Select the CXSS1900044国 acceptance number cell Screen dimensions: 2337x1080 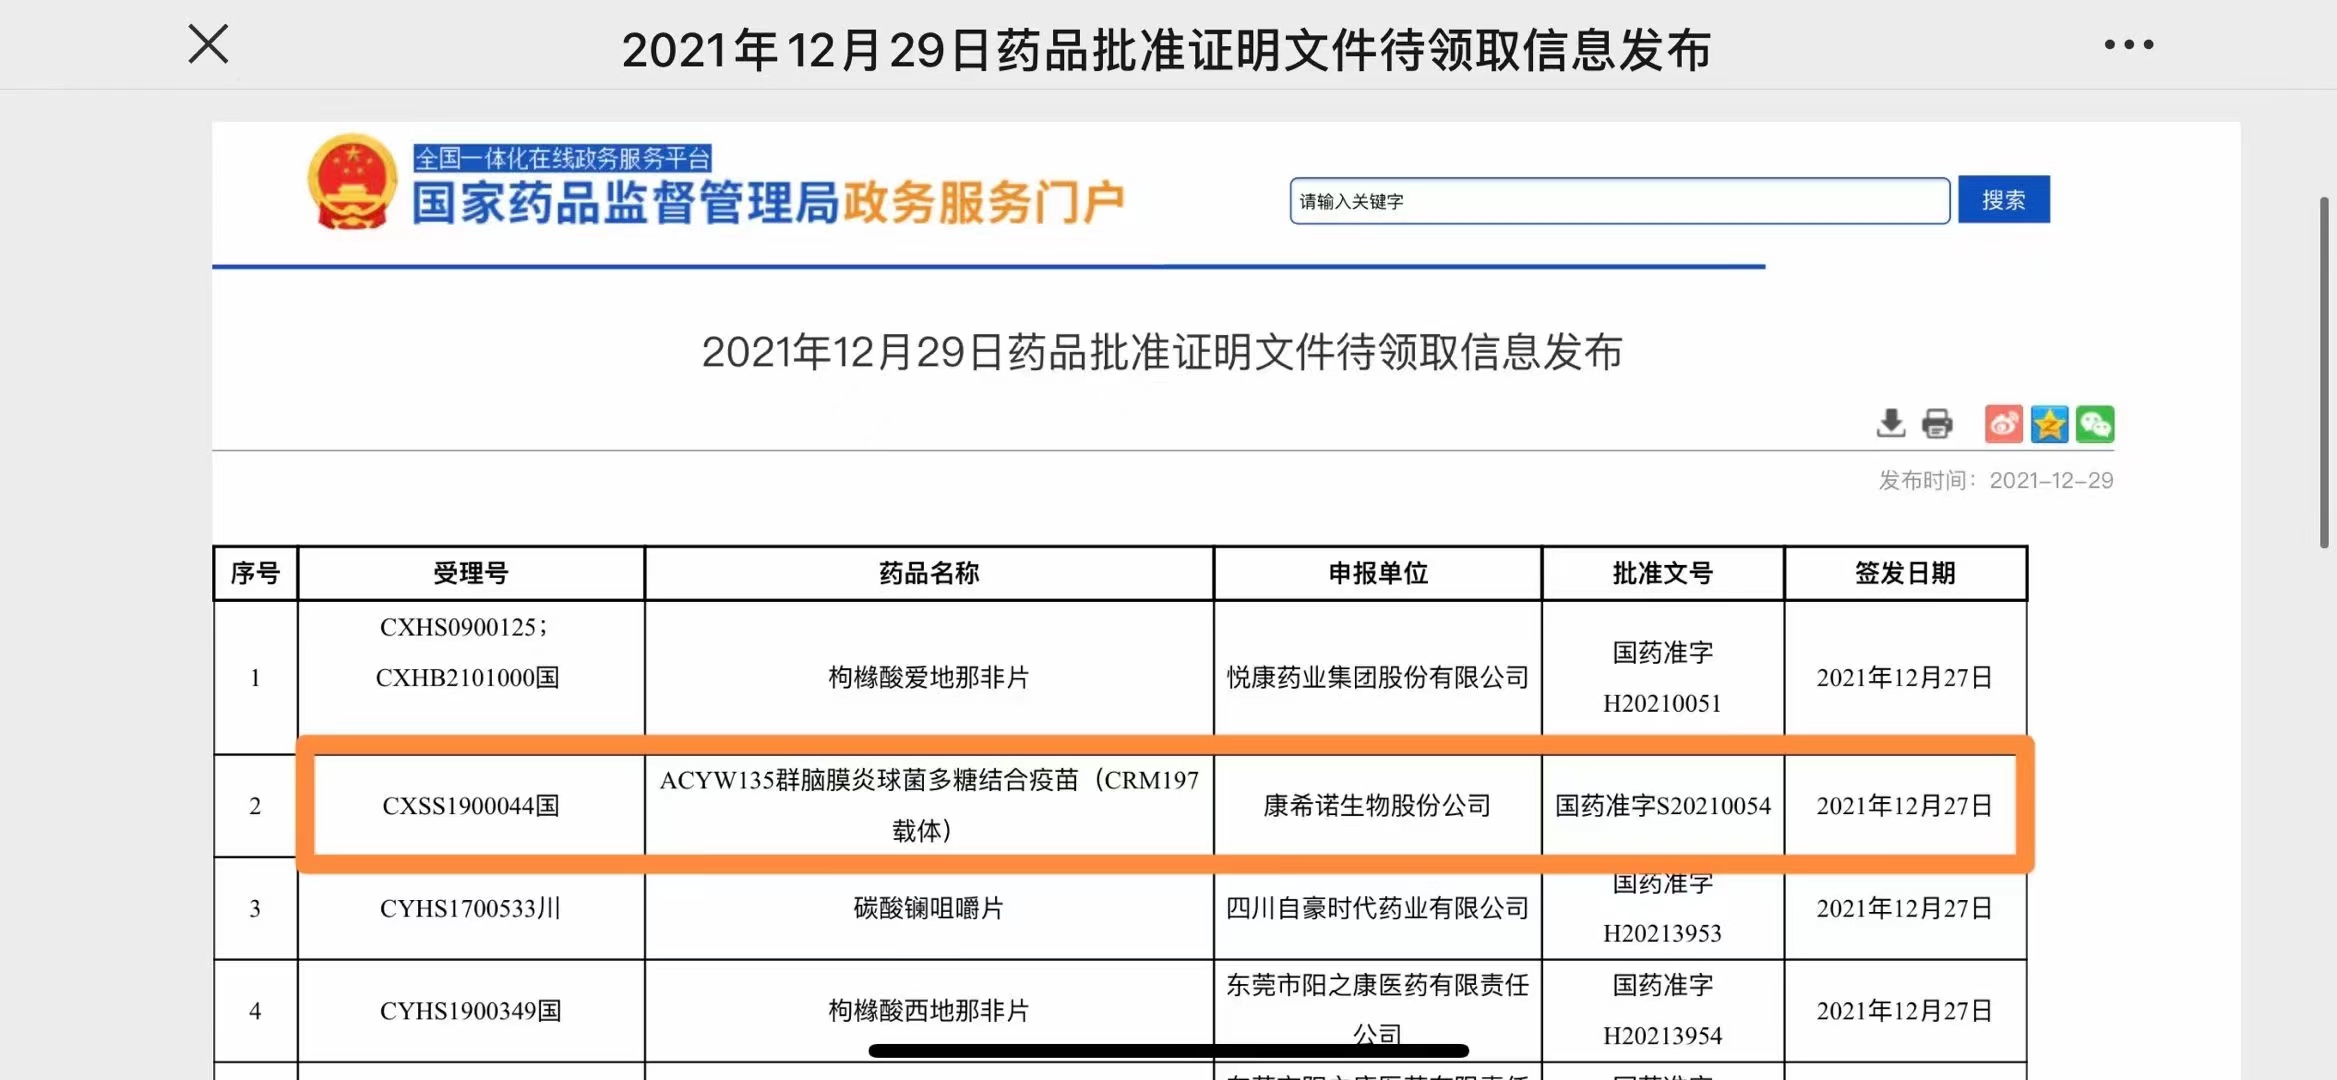[470, 806]
